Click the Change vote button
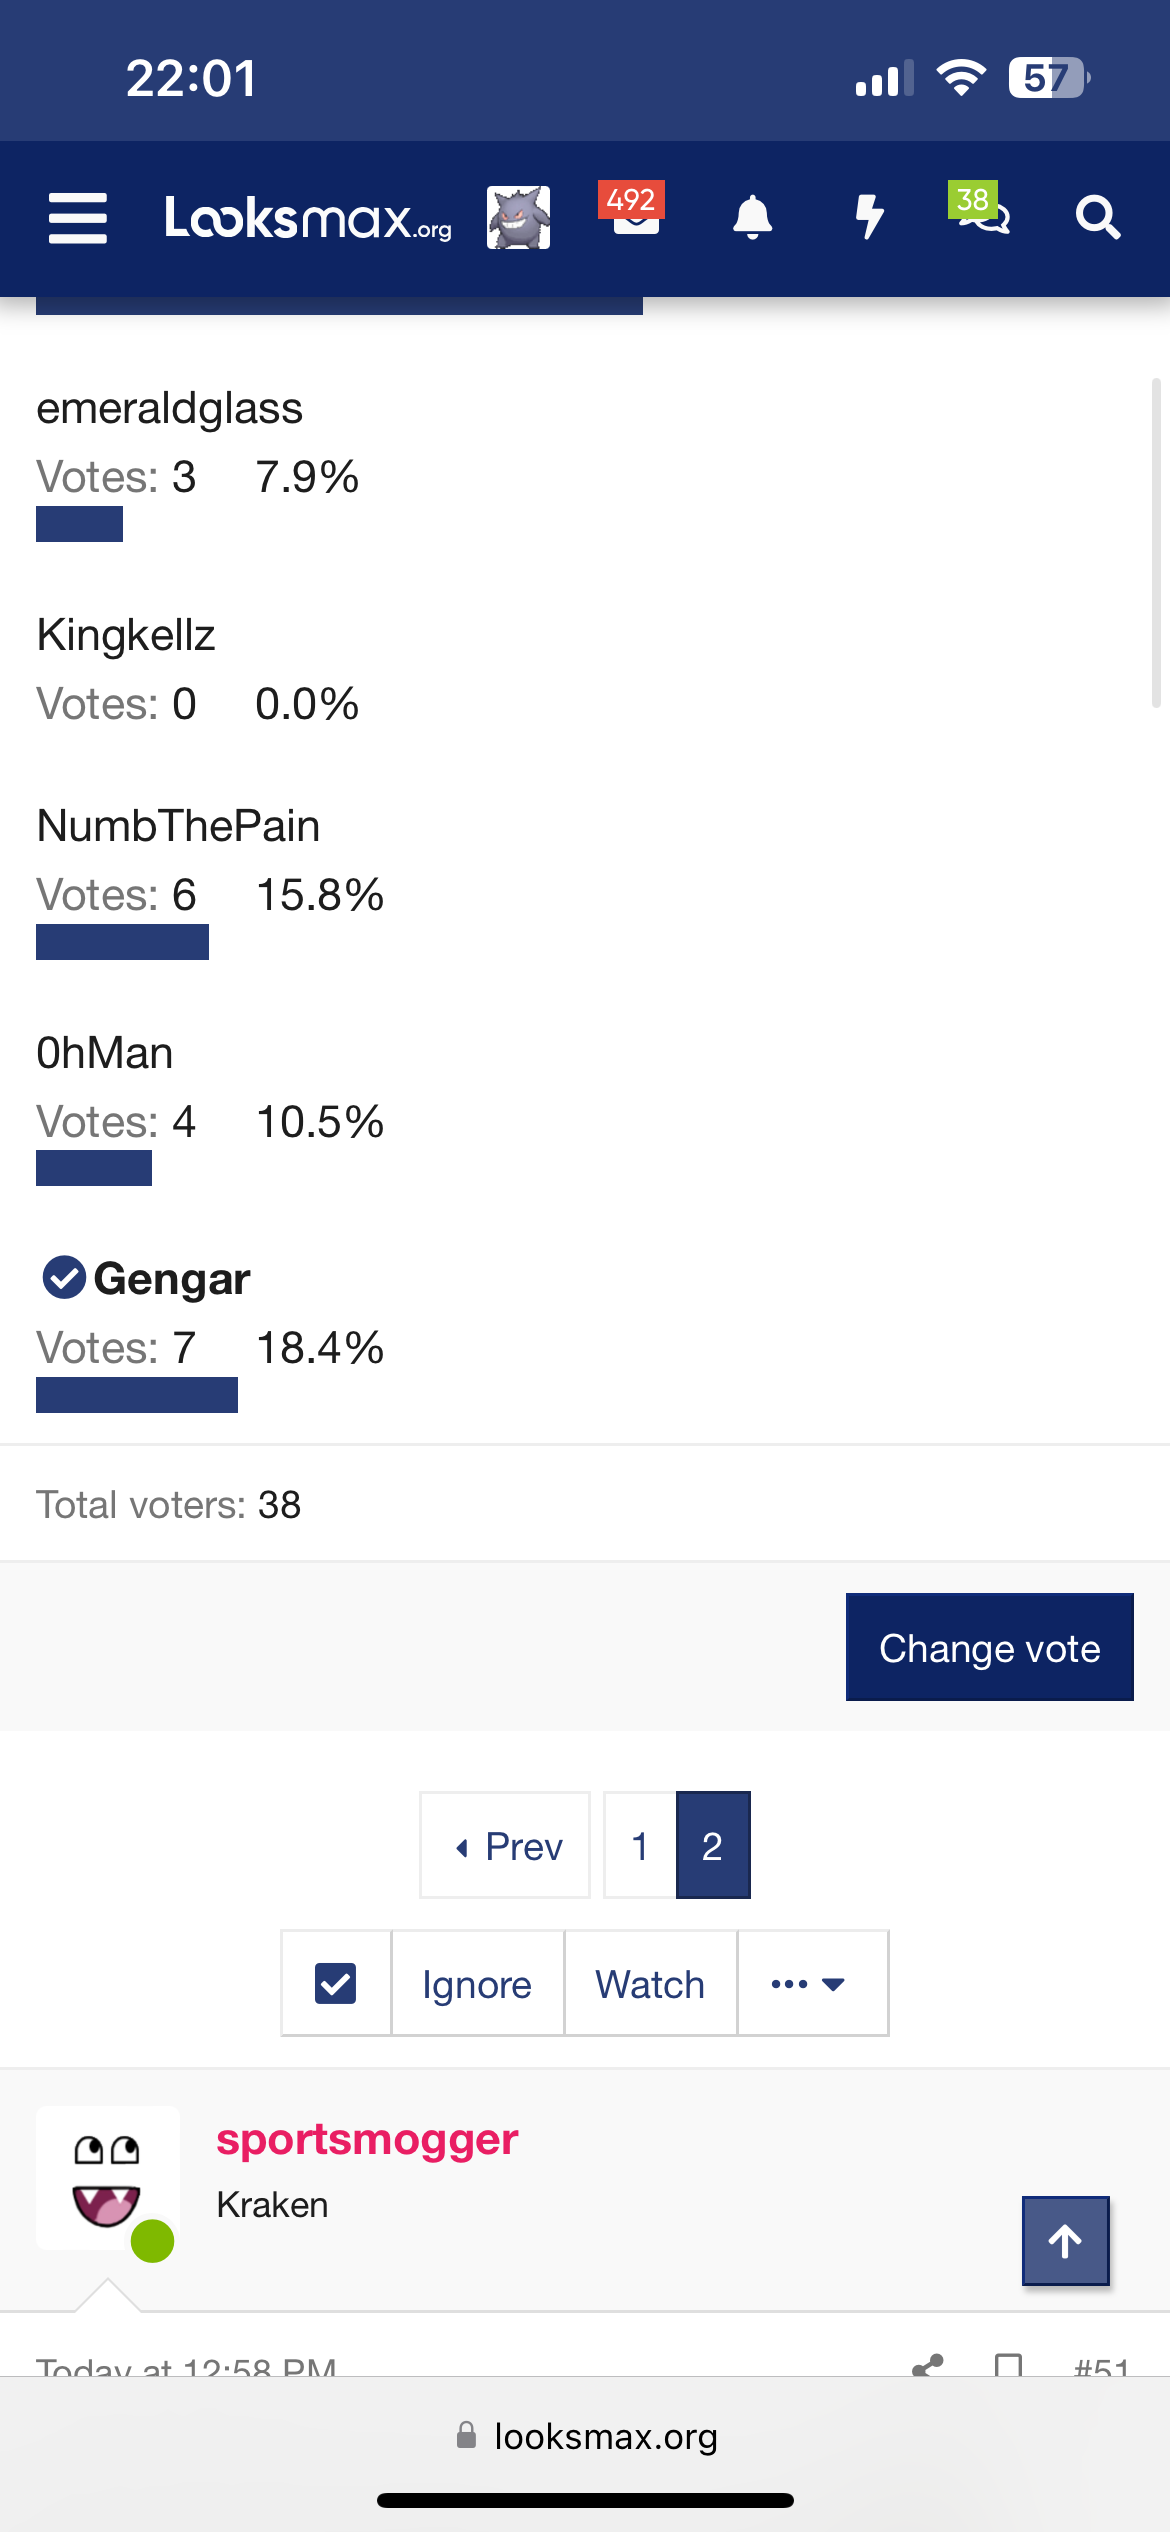Viewport: 1170px width, 2532px height. (990, 1647)
